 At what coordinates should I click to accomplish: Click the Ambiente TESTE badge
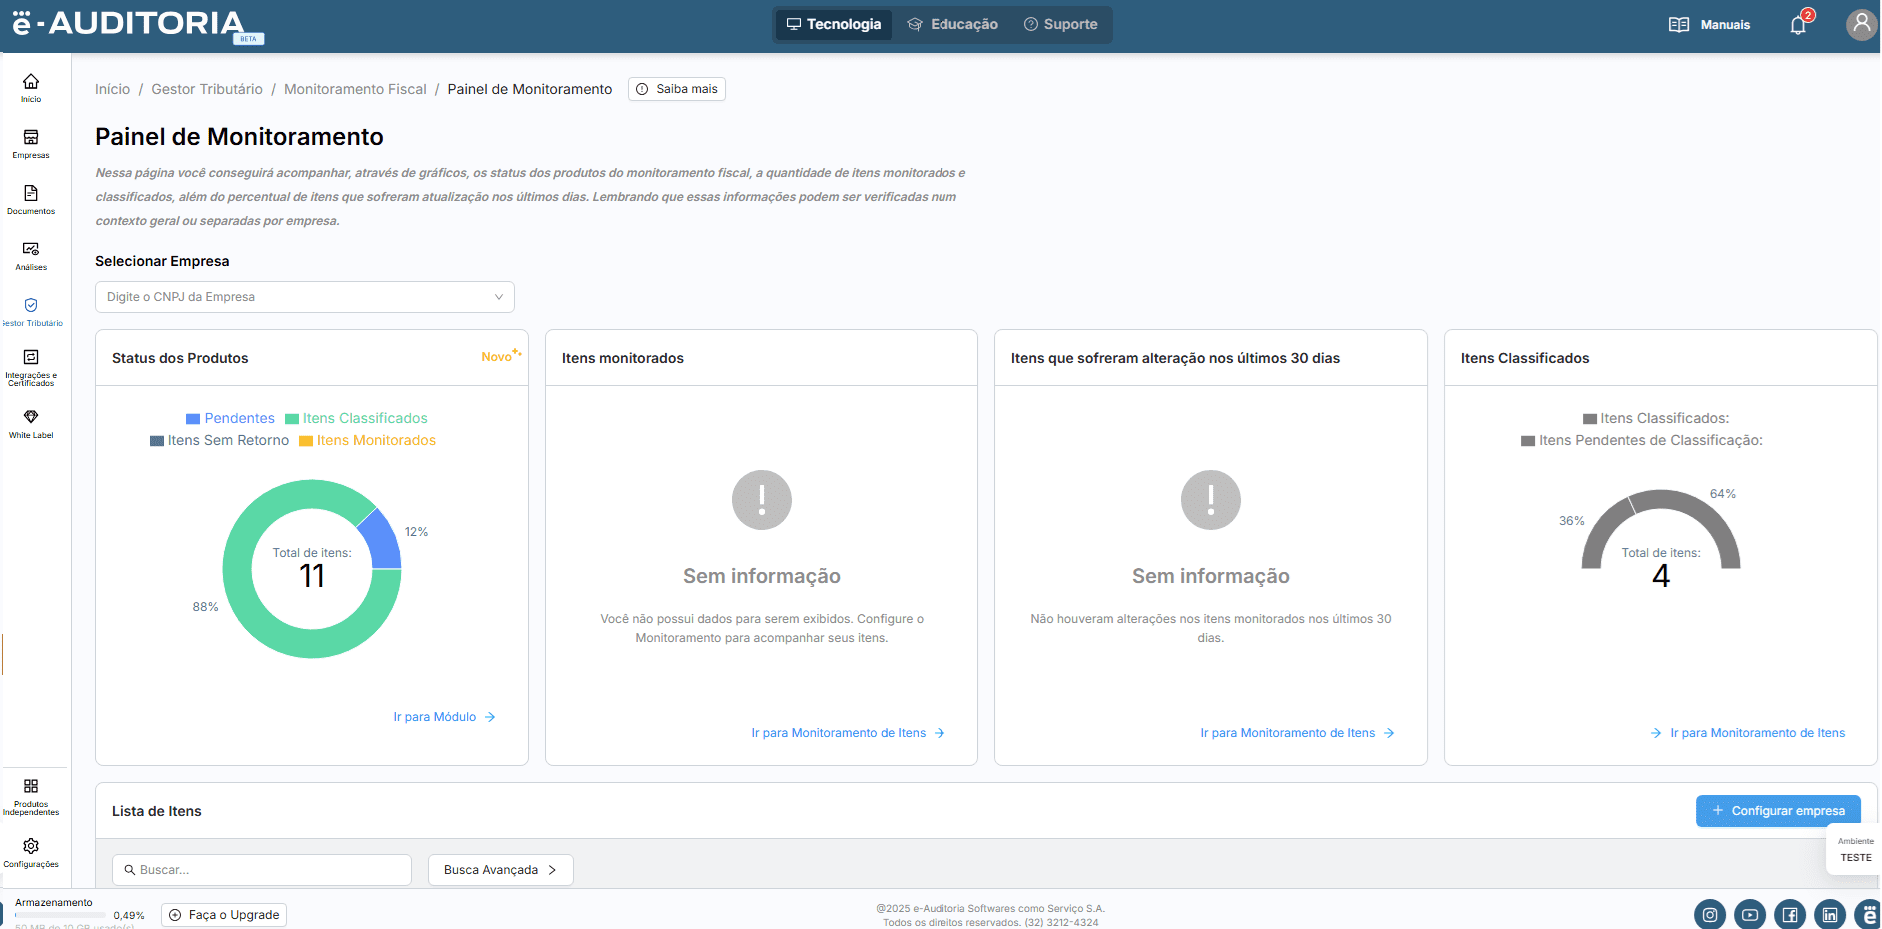pos(1855,850)
